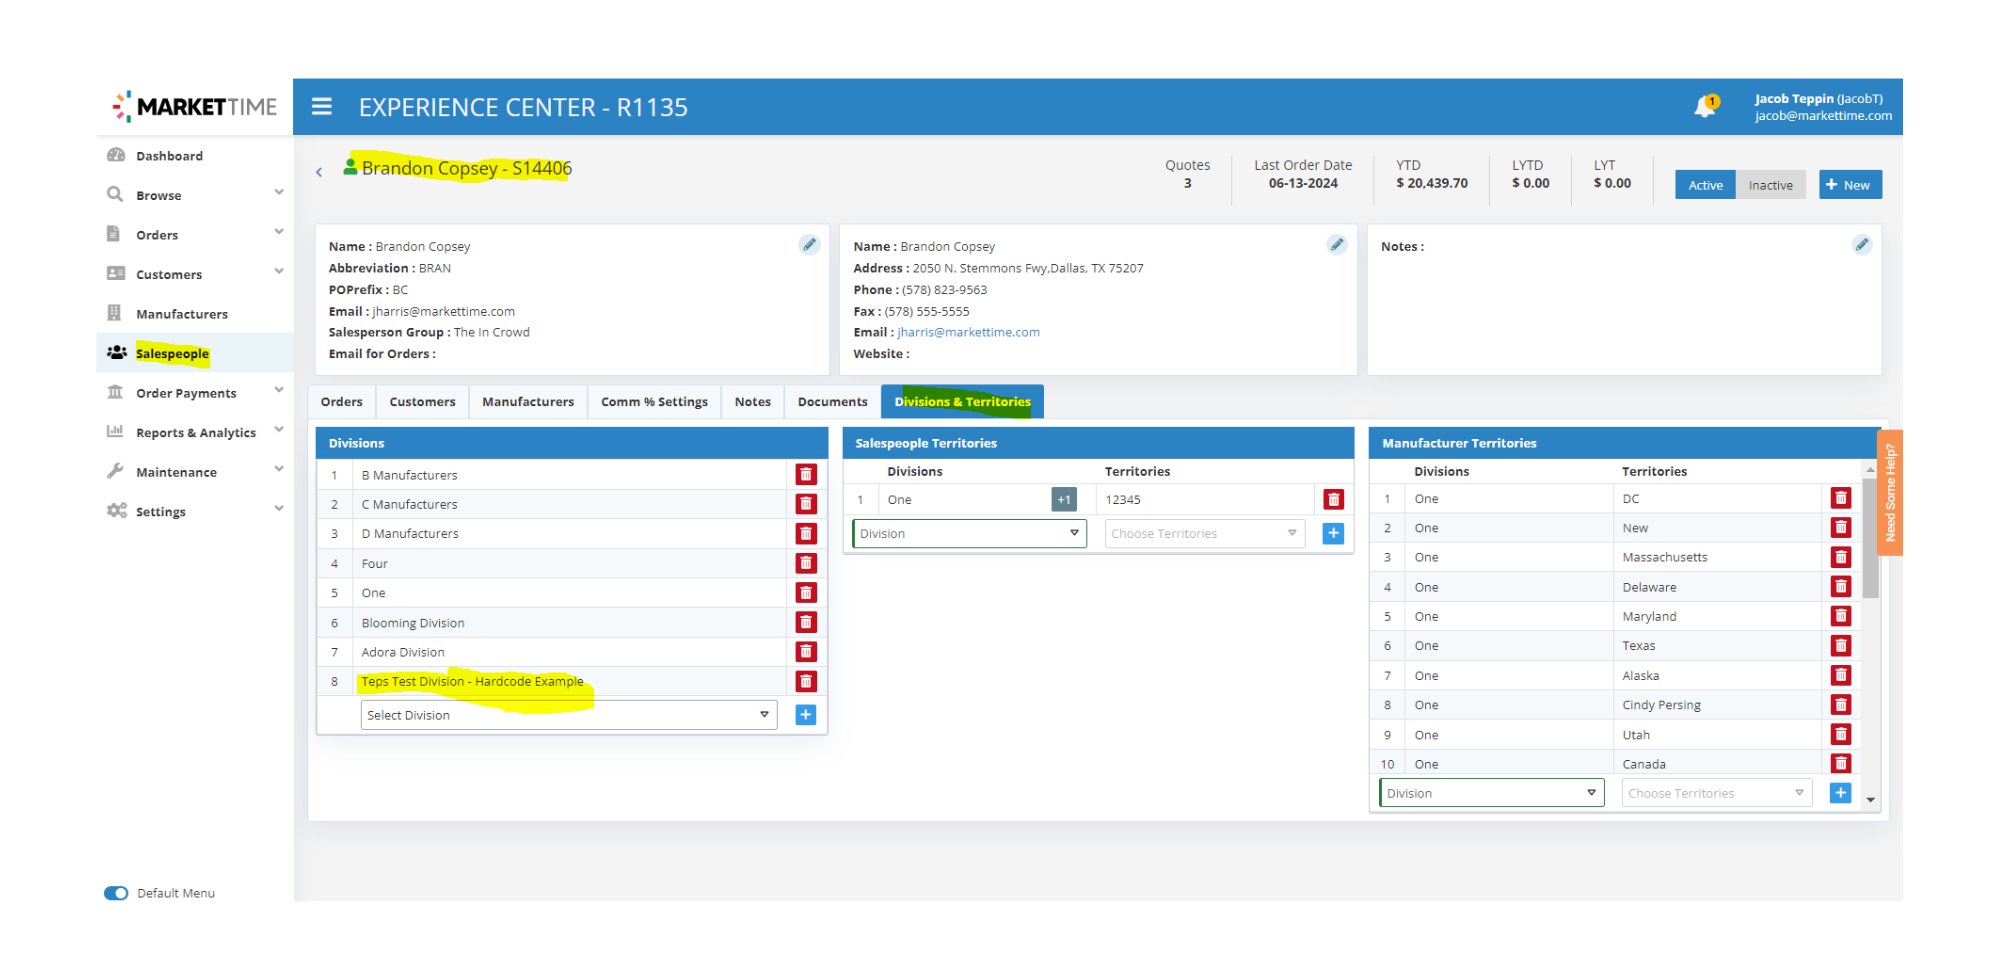Open the Comm % Settings tab
The height and width of the screenshot is (980, 2000).
tap(654, 401)
